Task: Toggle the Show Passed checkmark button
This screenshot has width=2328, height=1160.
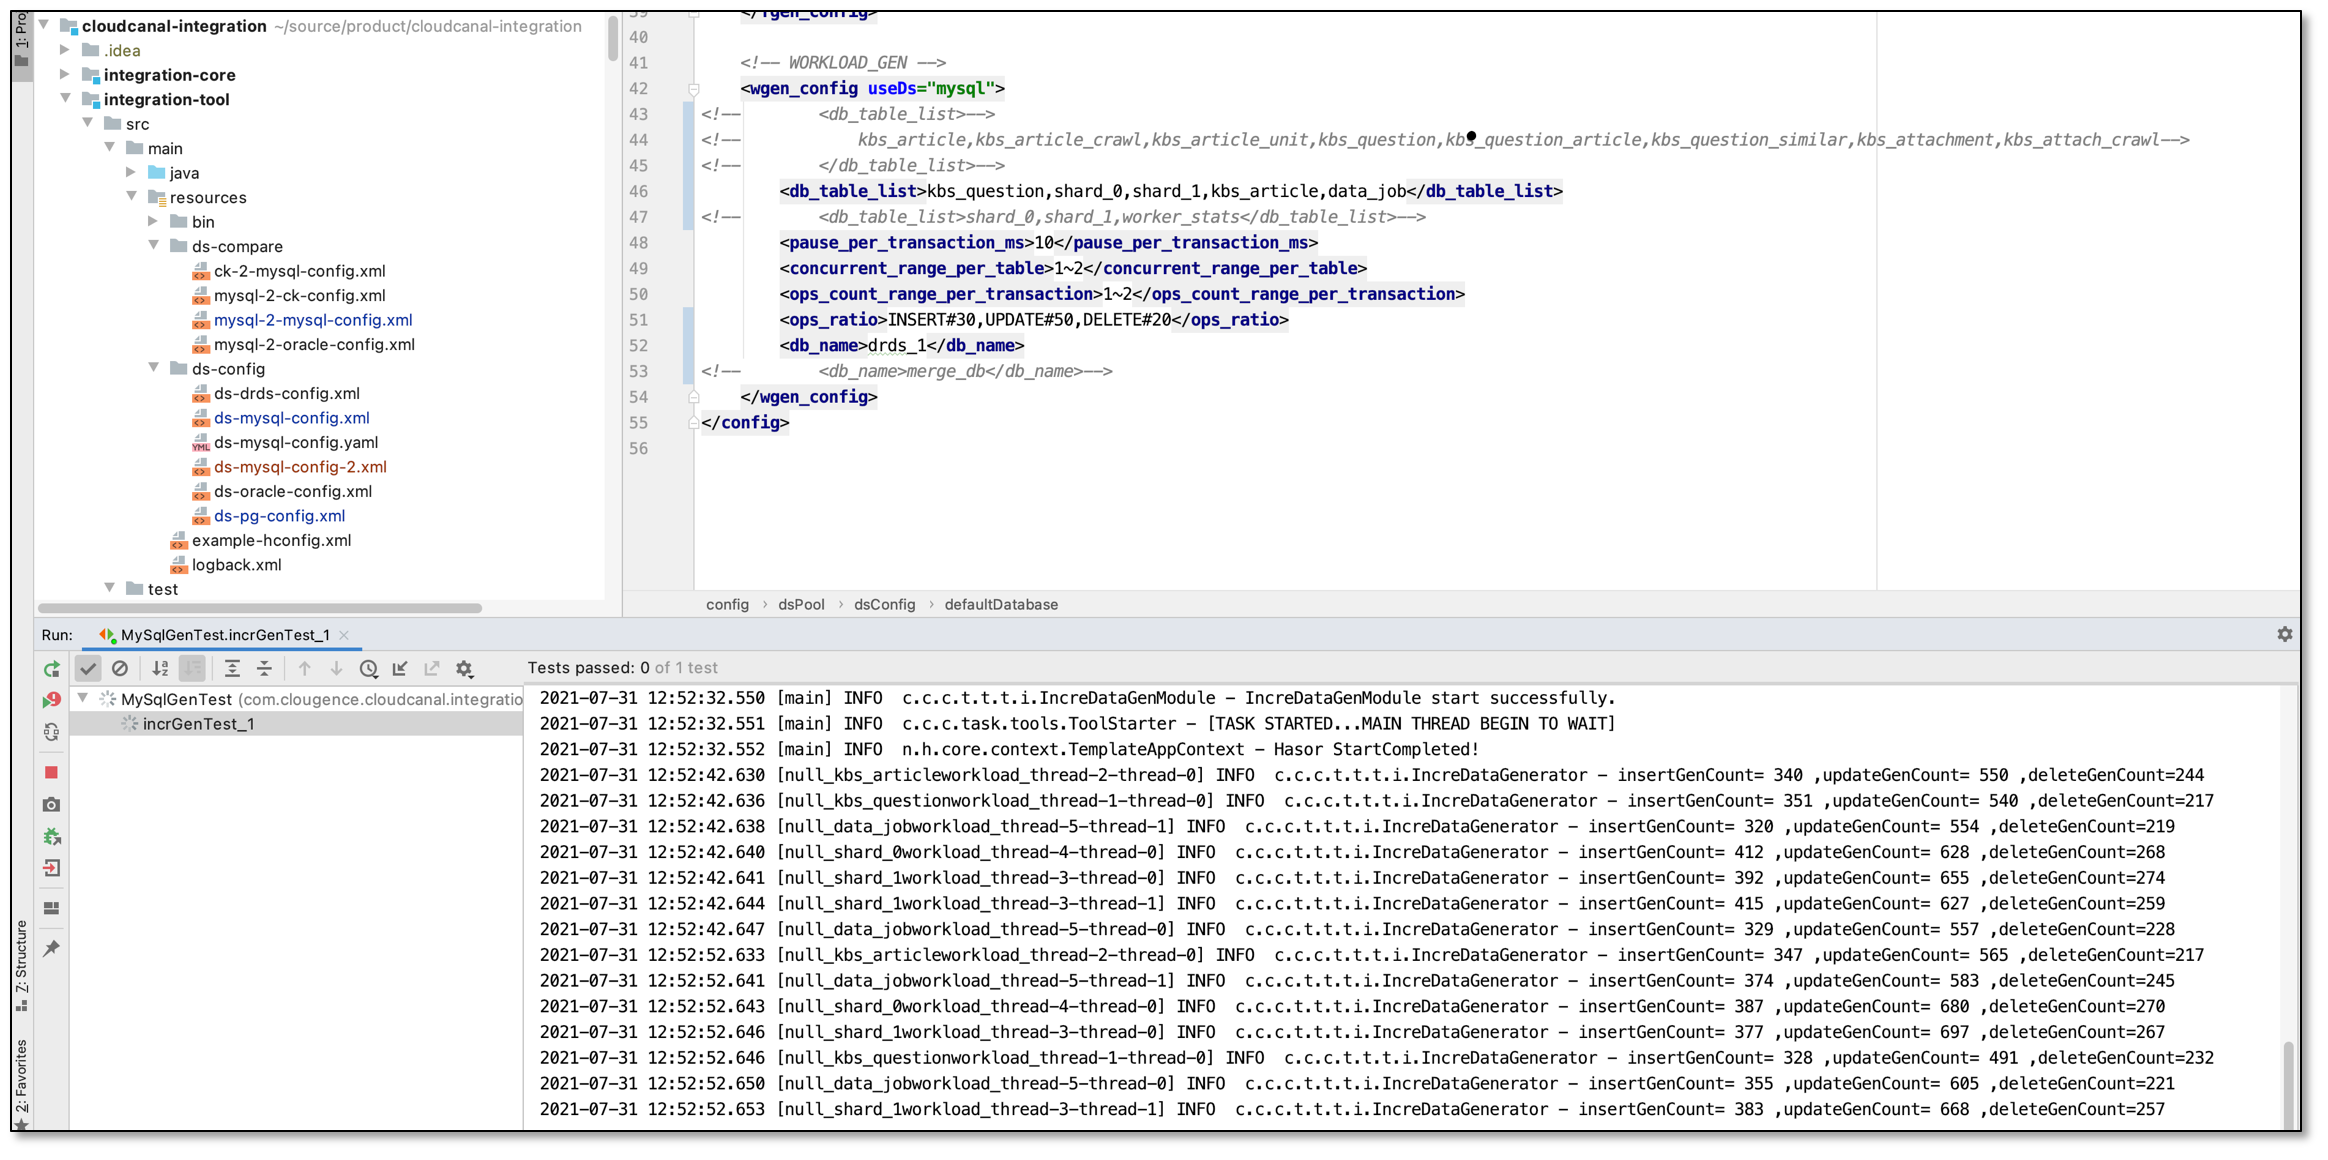Action: (x=88, y=669)
